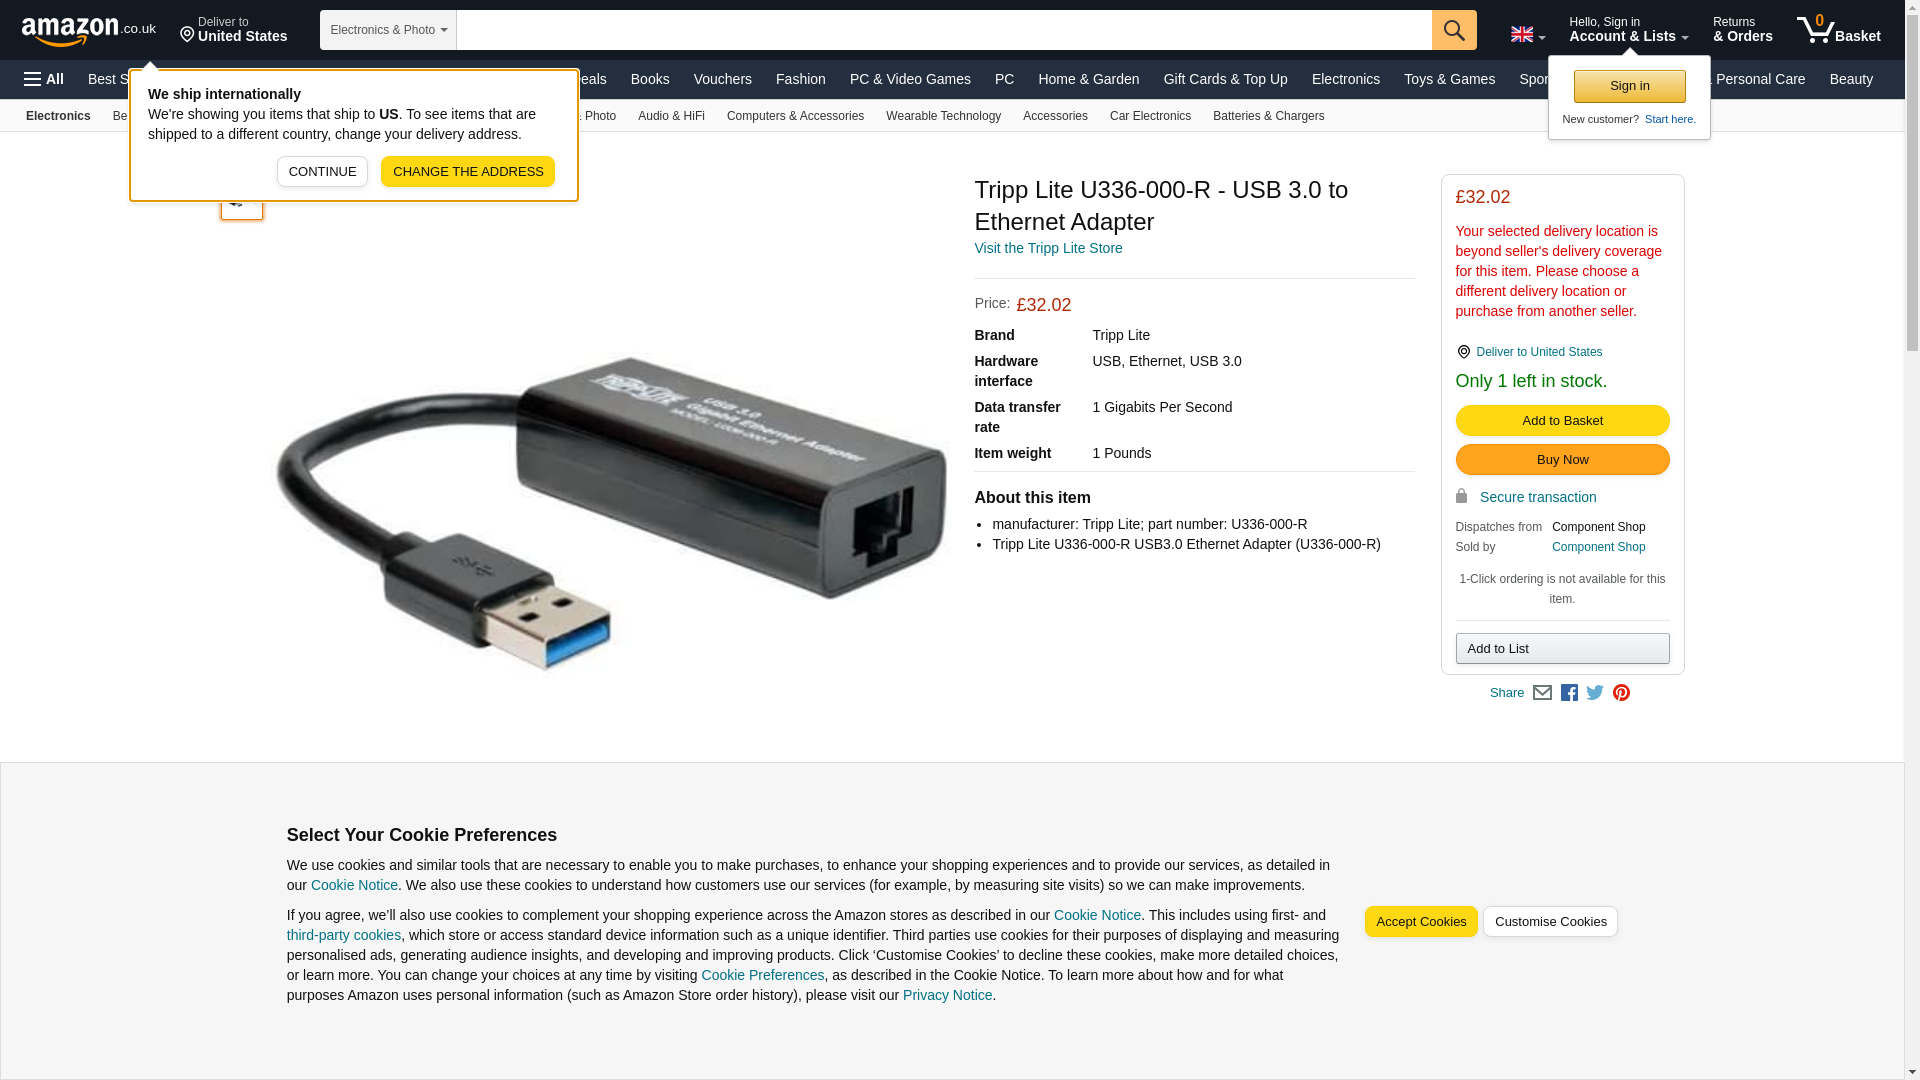Focus the Amazon search input field

(944, 30)
